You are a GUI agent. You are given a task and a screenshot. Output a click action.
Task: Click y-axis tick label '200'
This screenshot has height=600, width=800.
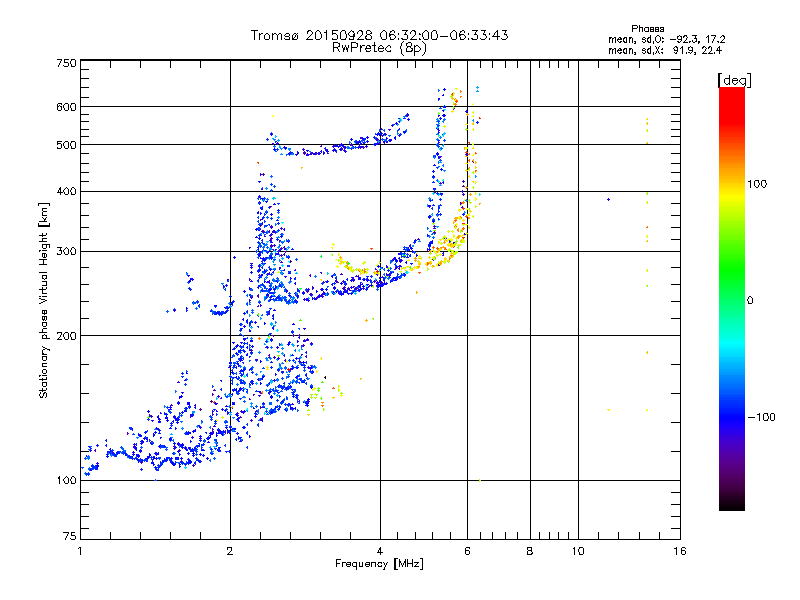pos(66,336)
